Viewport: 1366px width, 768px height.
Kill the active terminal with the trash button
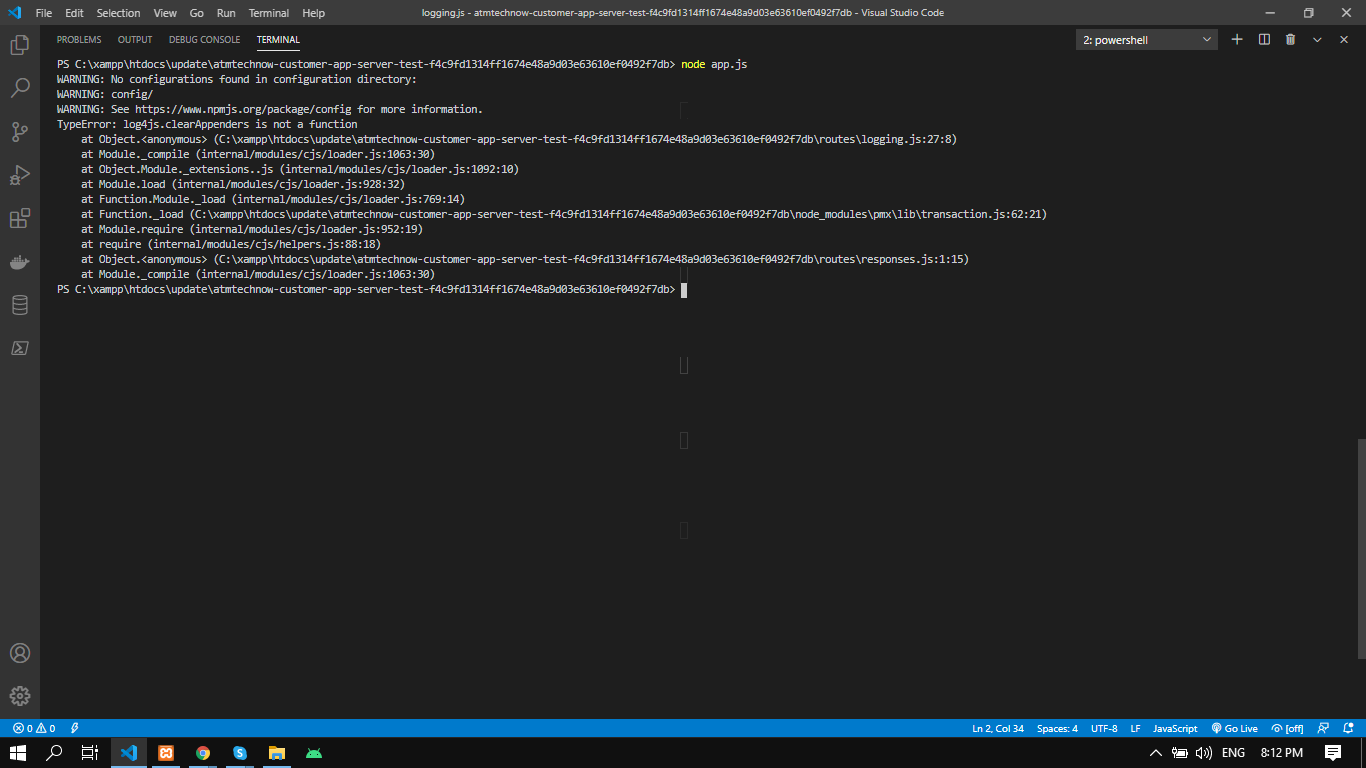pos(1290,39)
